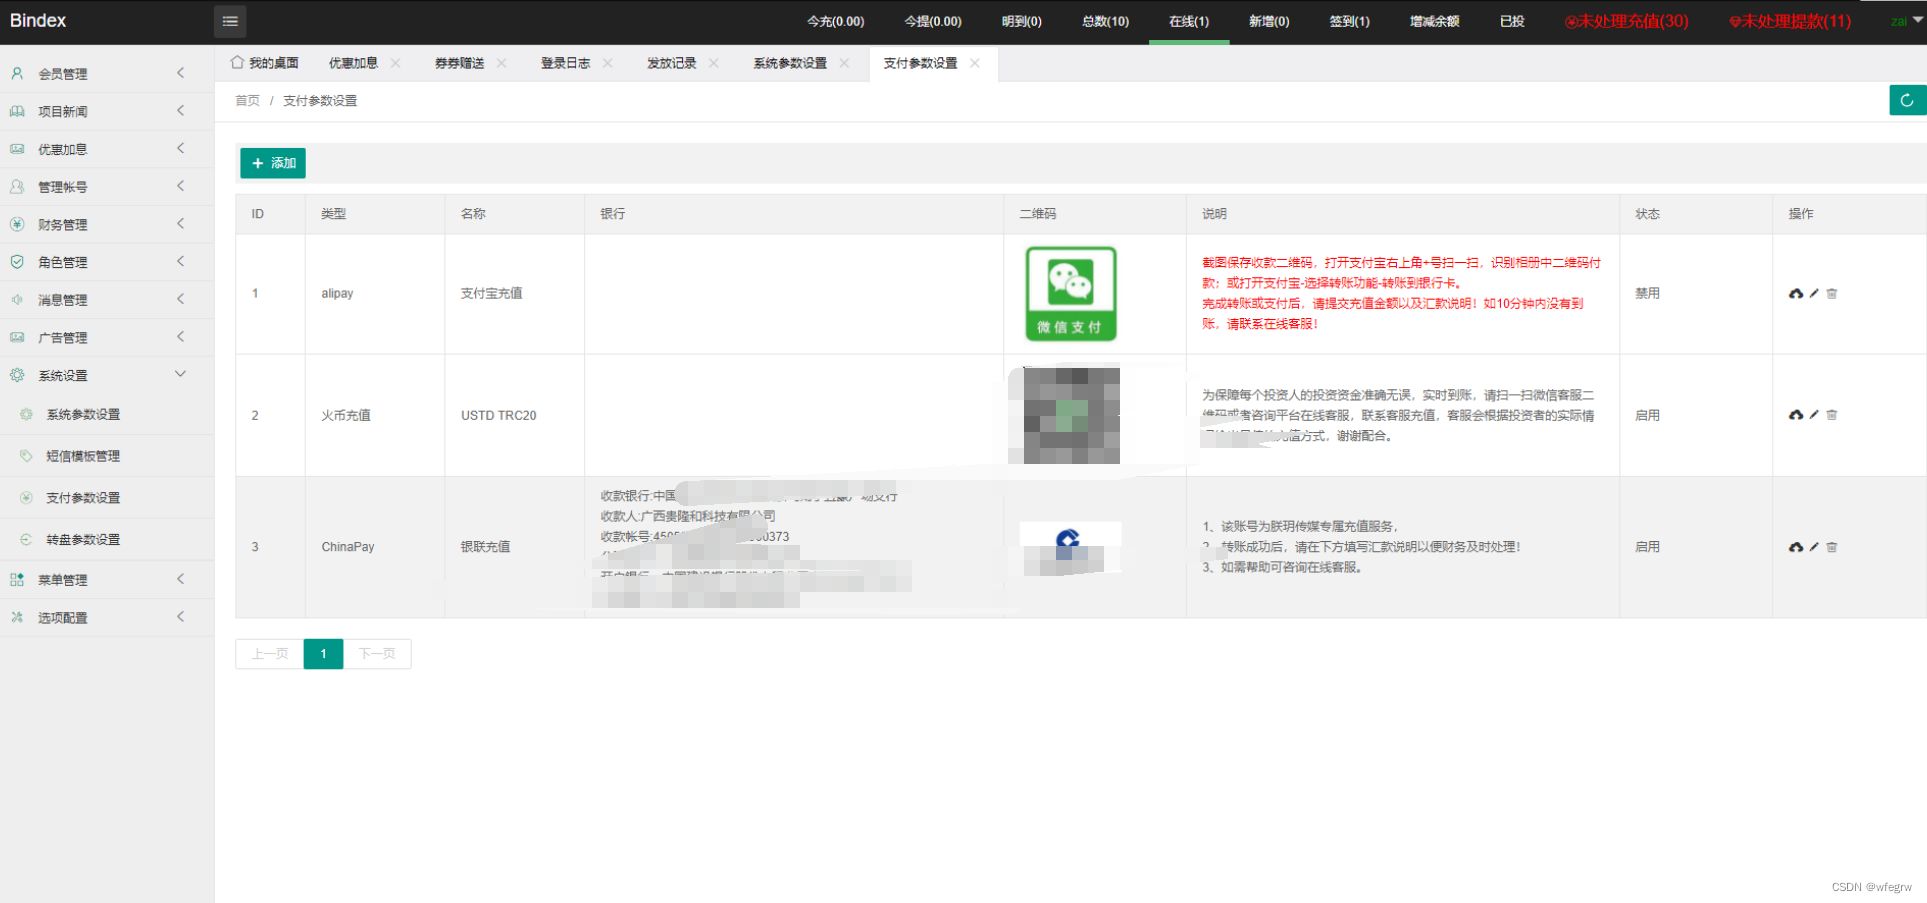1927x903 pixels.
Task: Open the edit pencil icon for alipay row
Action: tap(1813, 294)
